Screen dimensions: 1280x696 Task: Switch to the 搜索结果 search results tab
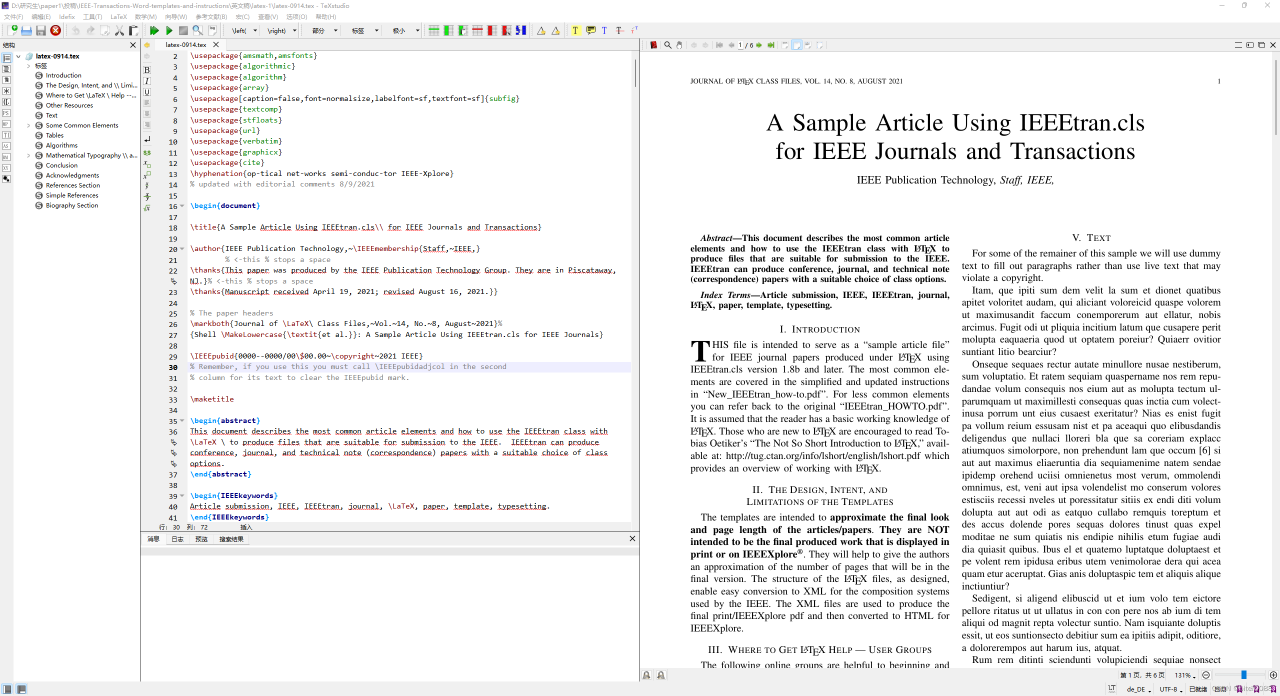231,539
